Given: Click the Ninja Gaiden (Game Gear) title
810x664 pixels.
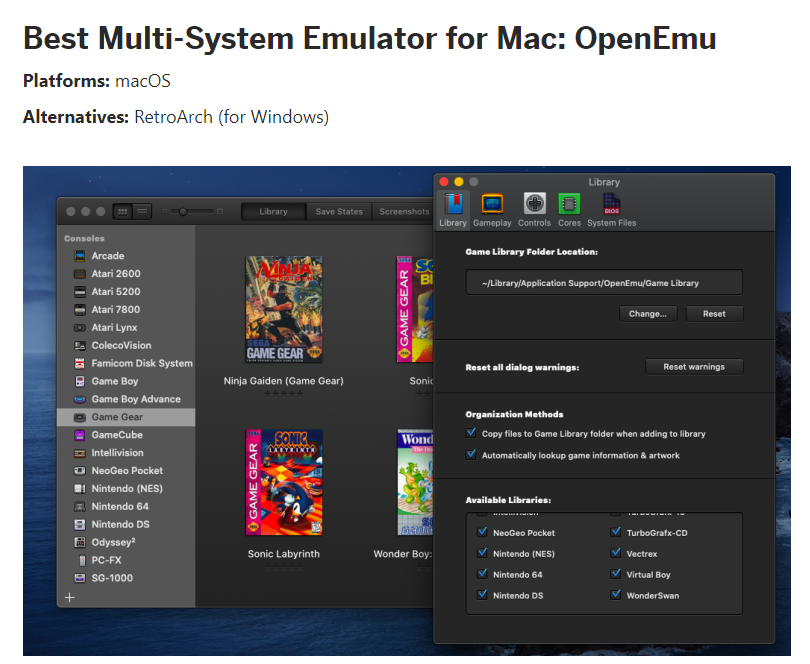Looking at the screenshot, I should coord(284,381).
